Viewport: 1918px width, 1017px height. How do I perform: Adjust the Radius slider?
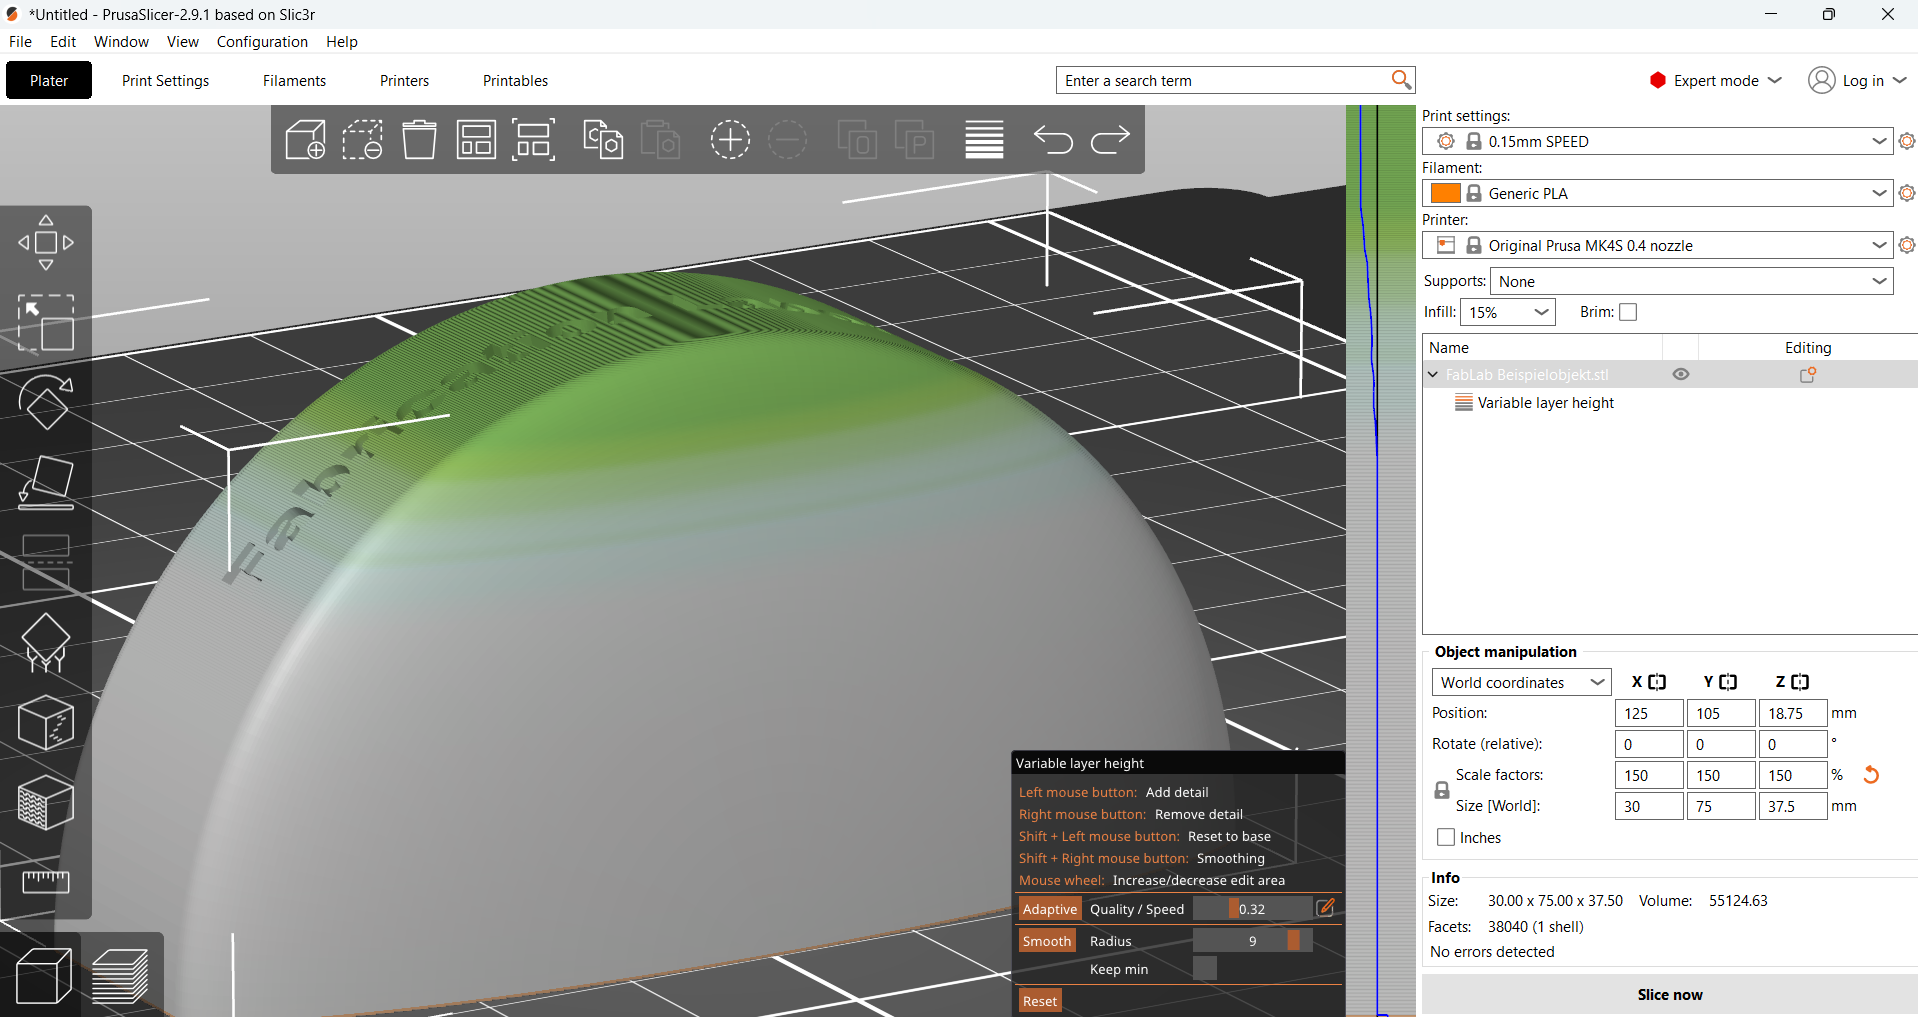point(1252,941)
